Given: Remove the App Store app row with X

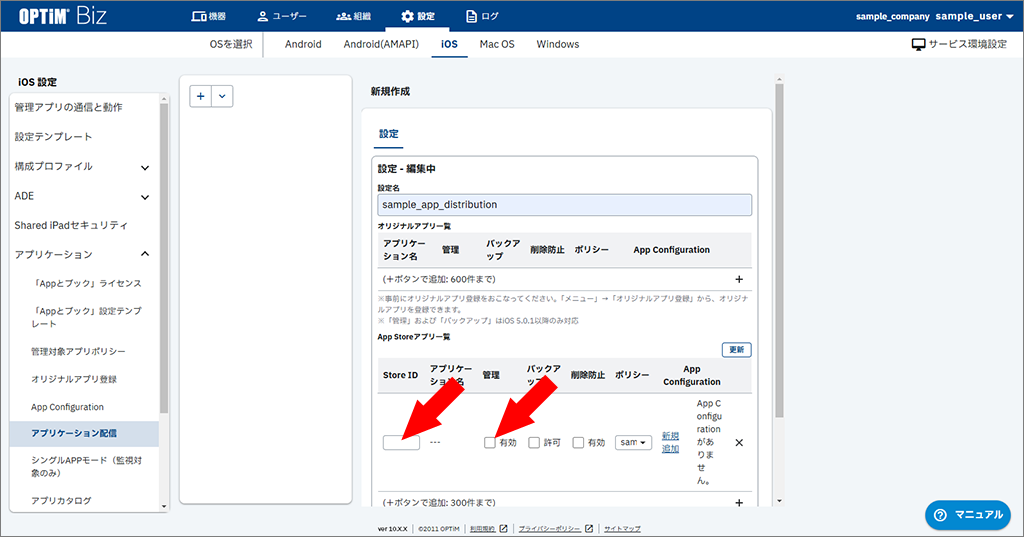Looking at the screenshot, I should tap(739, 443).
